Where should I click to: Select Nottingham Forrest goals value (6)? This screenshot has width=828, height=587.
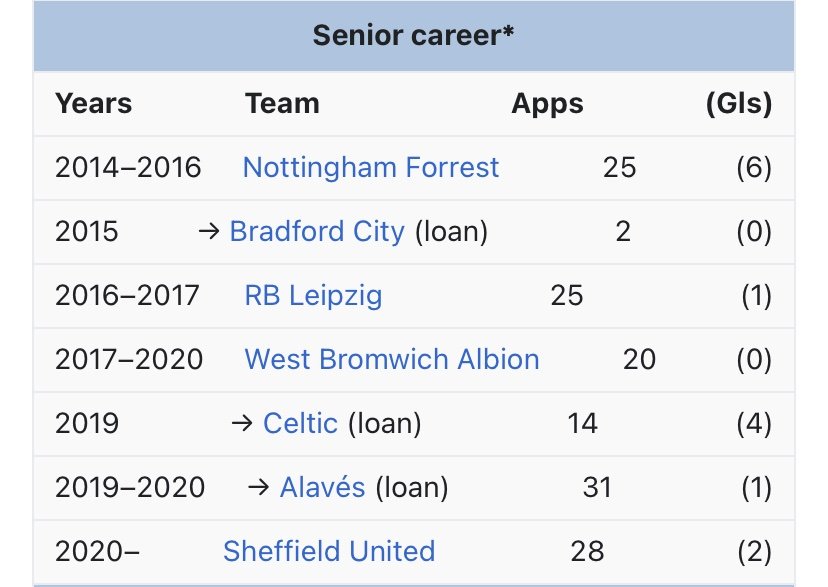[x=752, y=167]
